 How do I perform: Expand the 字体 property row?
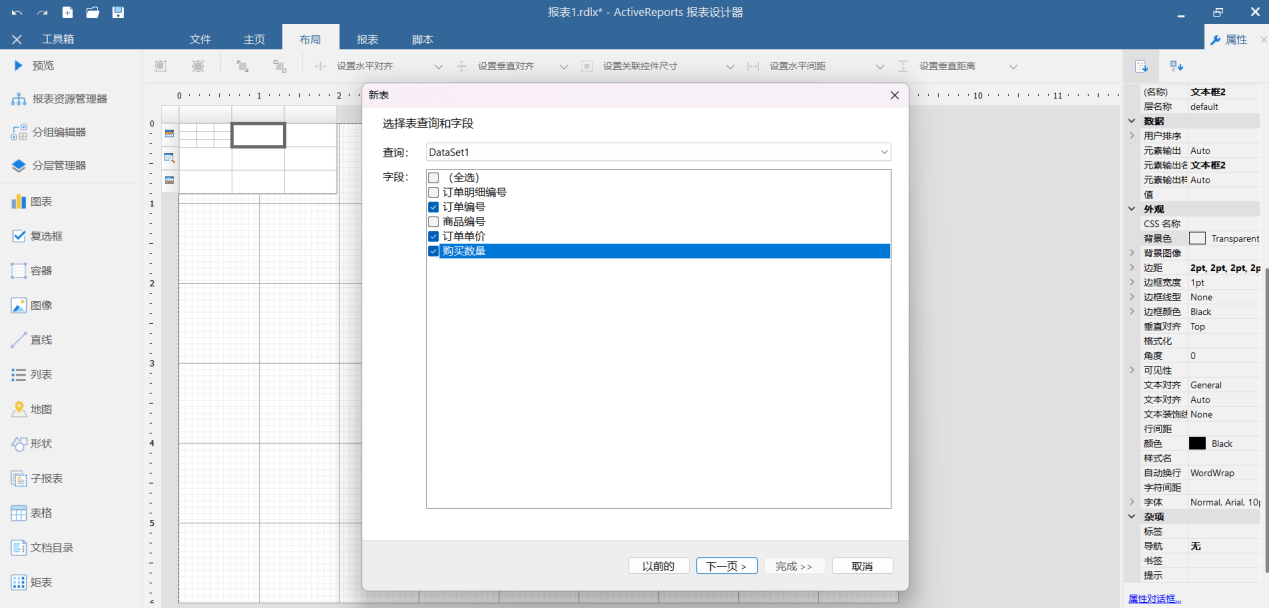click(x=1132, y=502)
